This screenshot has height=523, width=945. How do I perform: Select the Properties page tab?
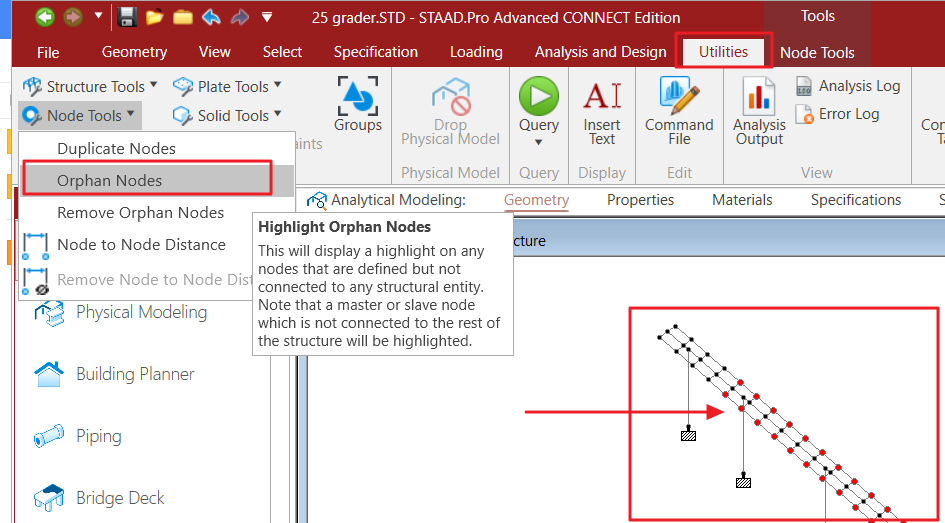pos(640,200)
